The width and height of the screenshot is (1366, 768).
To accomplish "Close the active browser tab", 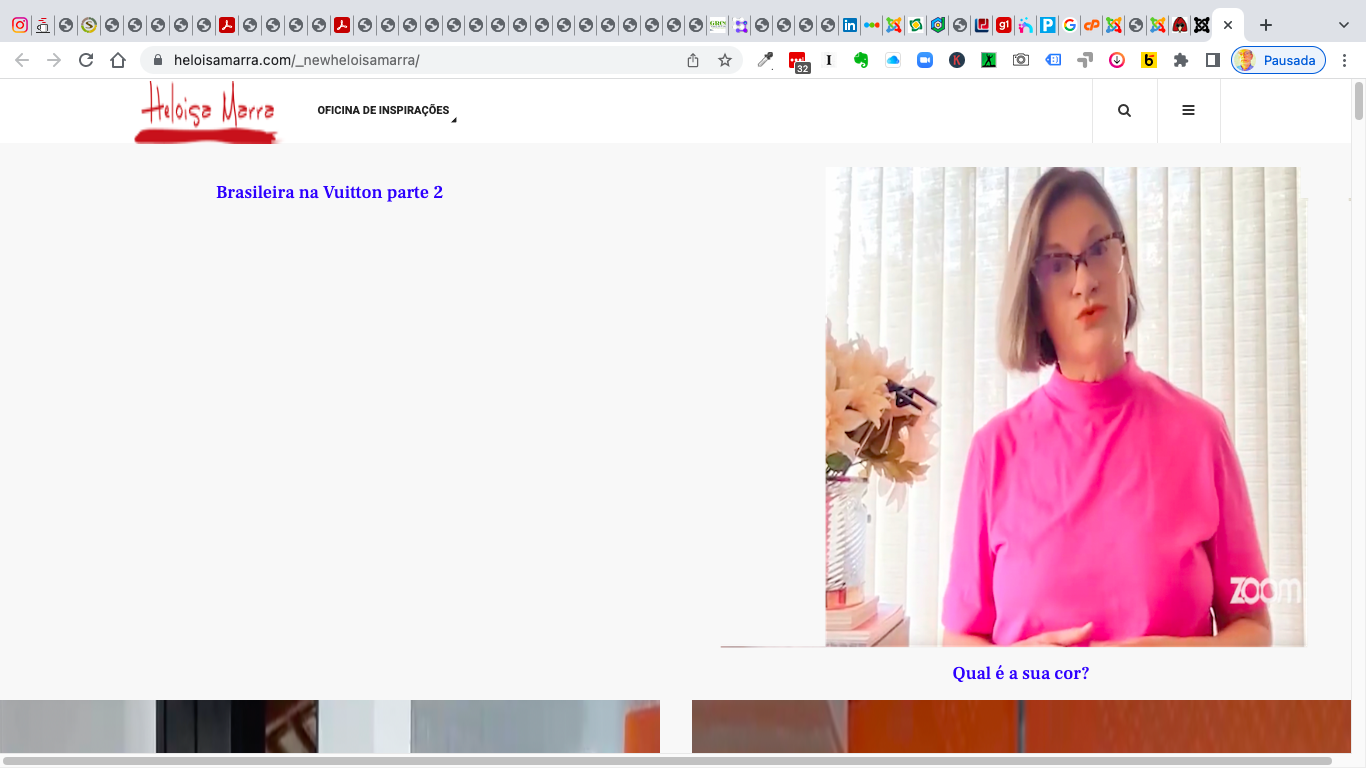I will click(1228, 25).
